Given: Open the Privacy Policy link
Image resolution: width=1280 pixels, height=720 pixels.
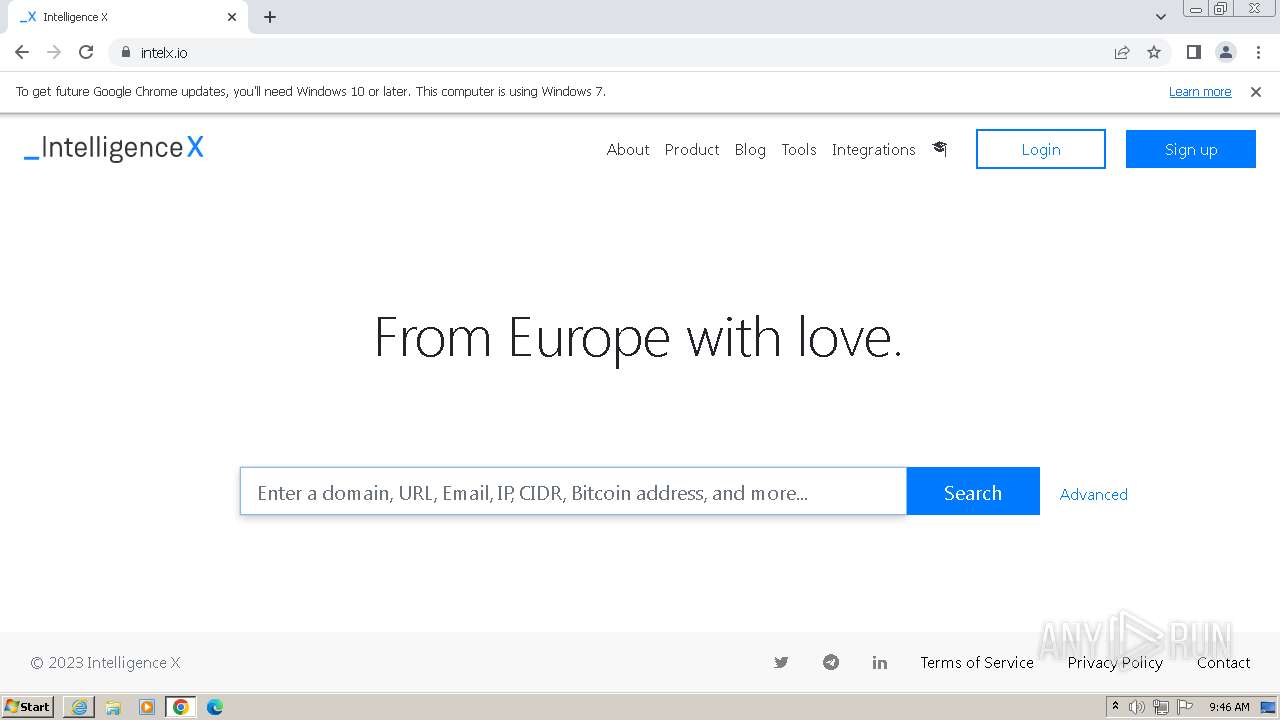Looking at the screenshot, I should (1115, 662).
